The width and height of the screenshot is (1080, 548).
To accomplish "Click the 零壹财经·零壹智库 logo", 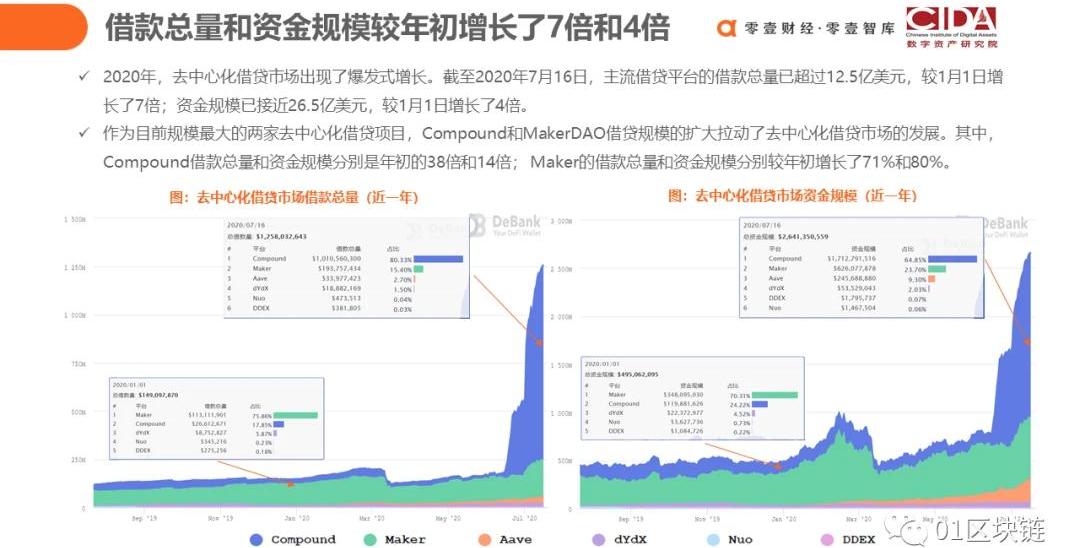I will tap(806, 28).
